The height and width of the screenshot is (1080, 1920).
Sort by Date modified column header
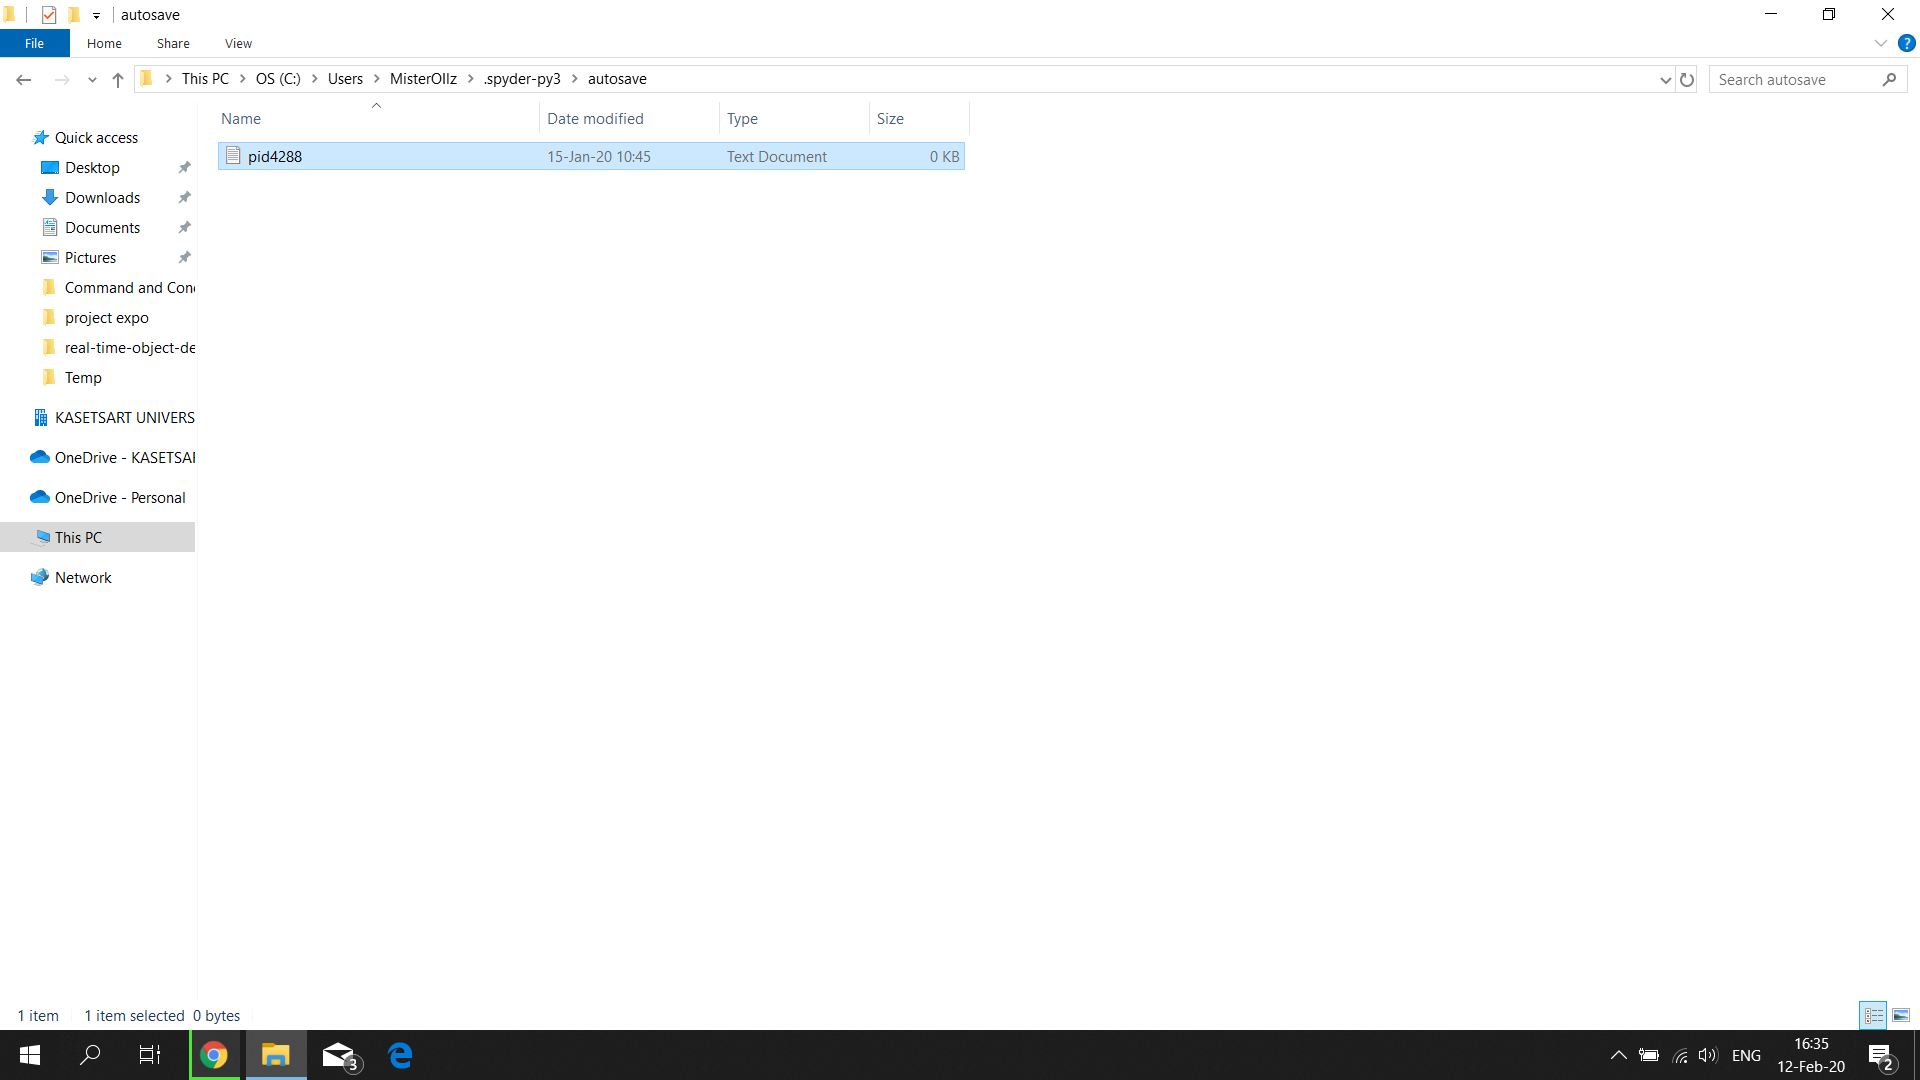click(x=595, y=118)
